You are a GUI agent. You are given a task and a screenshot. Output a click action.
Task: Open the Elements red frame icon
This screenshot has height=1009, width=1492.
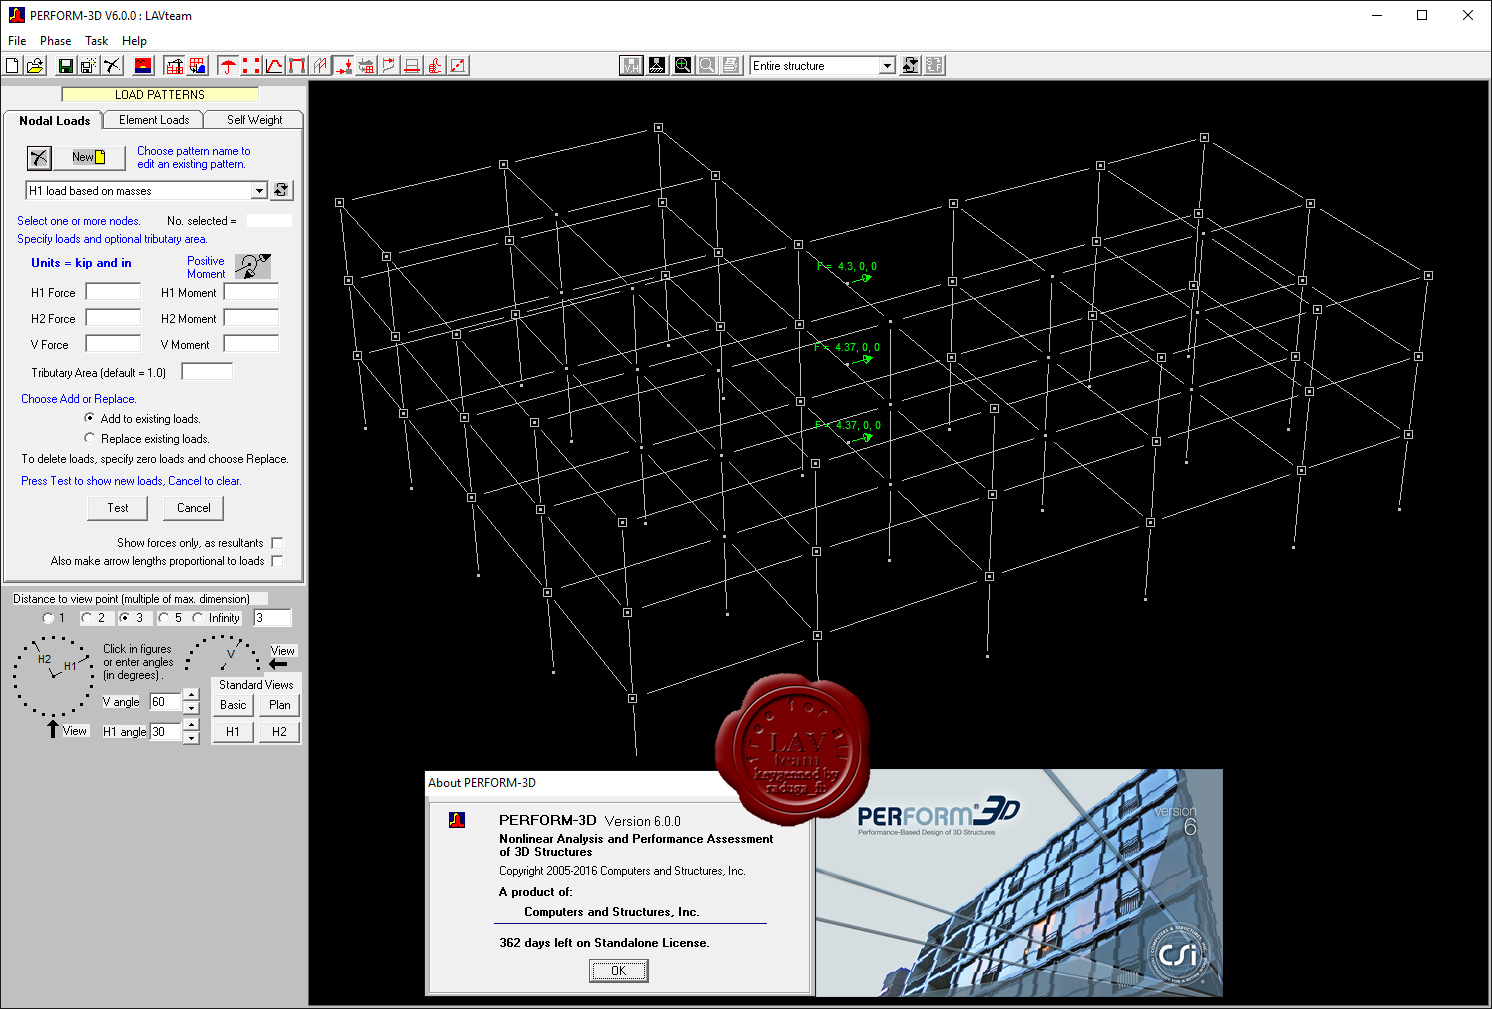(297, 66)
